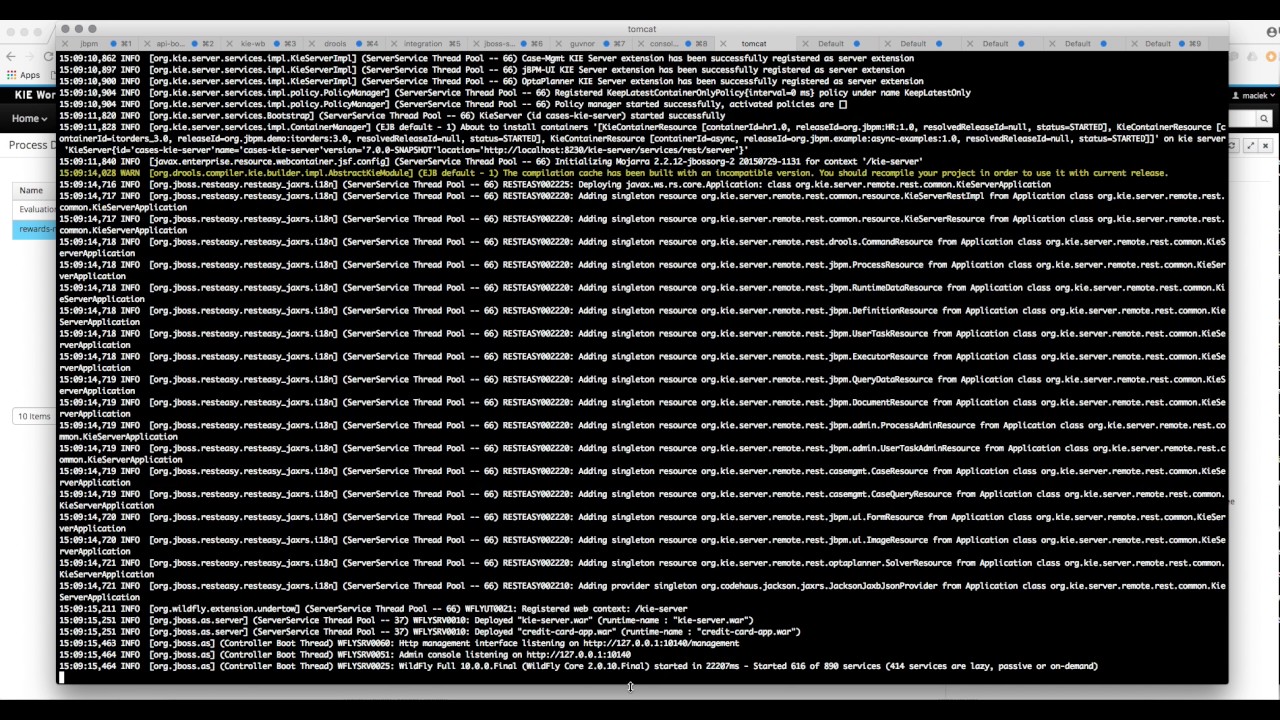
Task: Click the log line Deployed "credit-card-app.war"
Action: (429, 632)
